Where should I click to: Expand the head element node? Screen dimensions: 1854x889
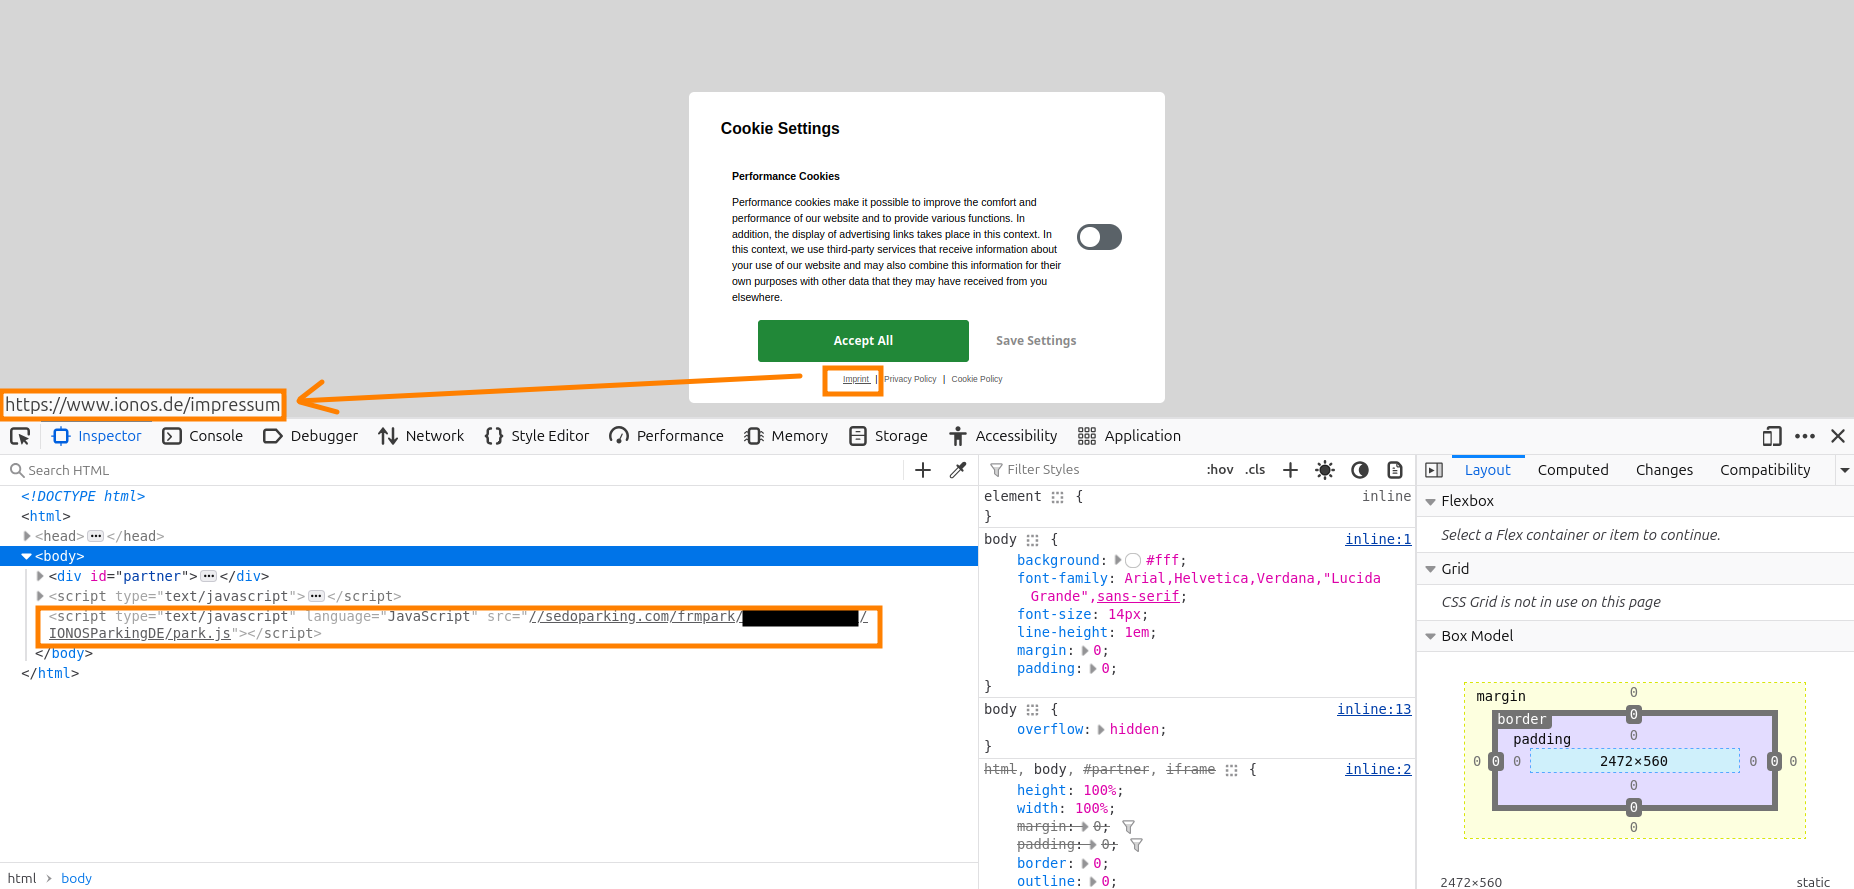click(27, 536)
